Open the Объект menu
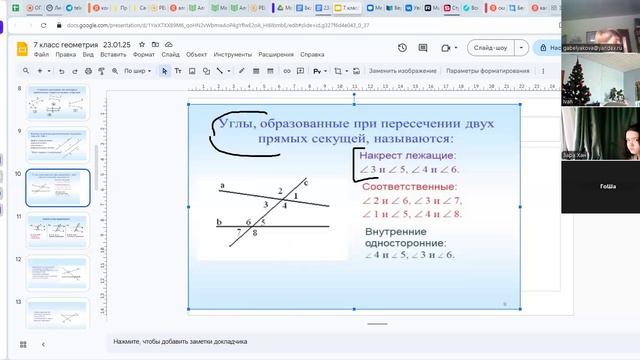640x360 pixels. (196, 54)
